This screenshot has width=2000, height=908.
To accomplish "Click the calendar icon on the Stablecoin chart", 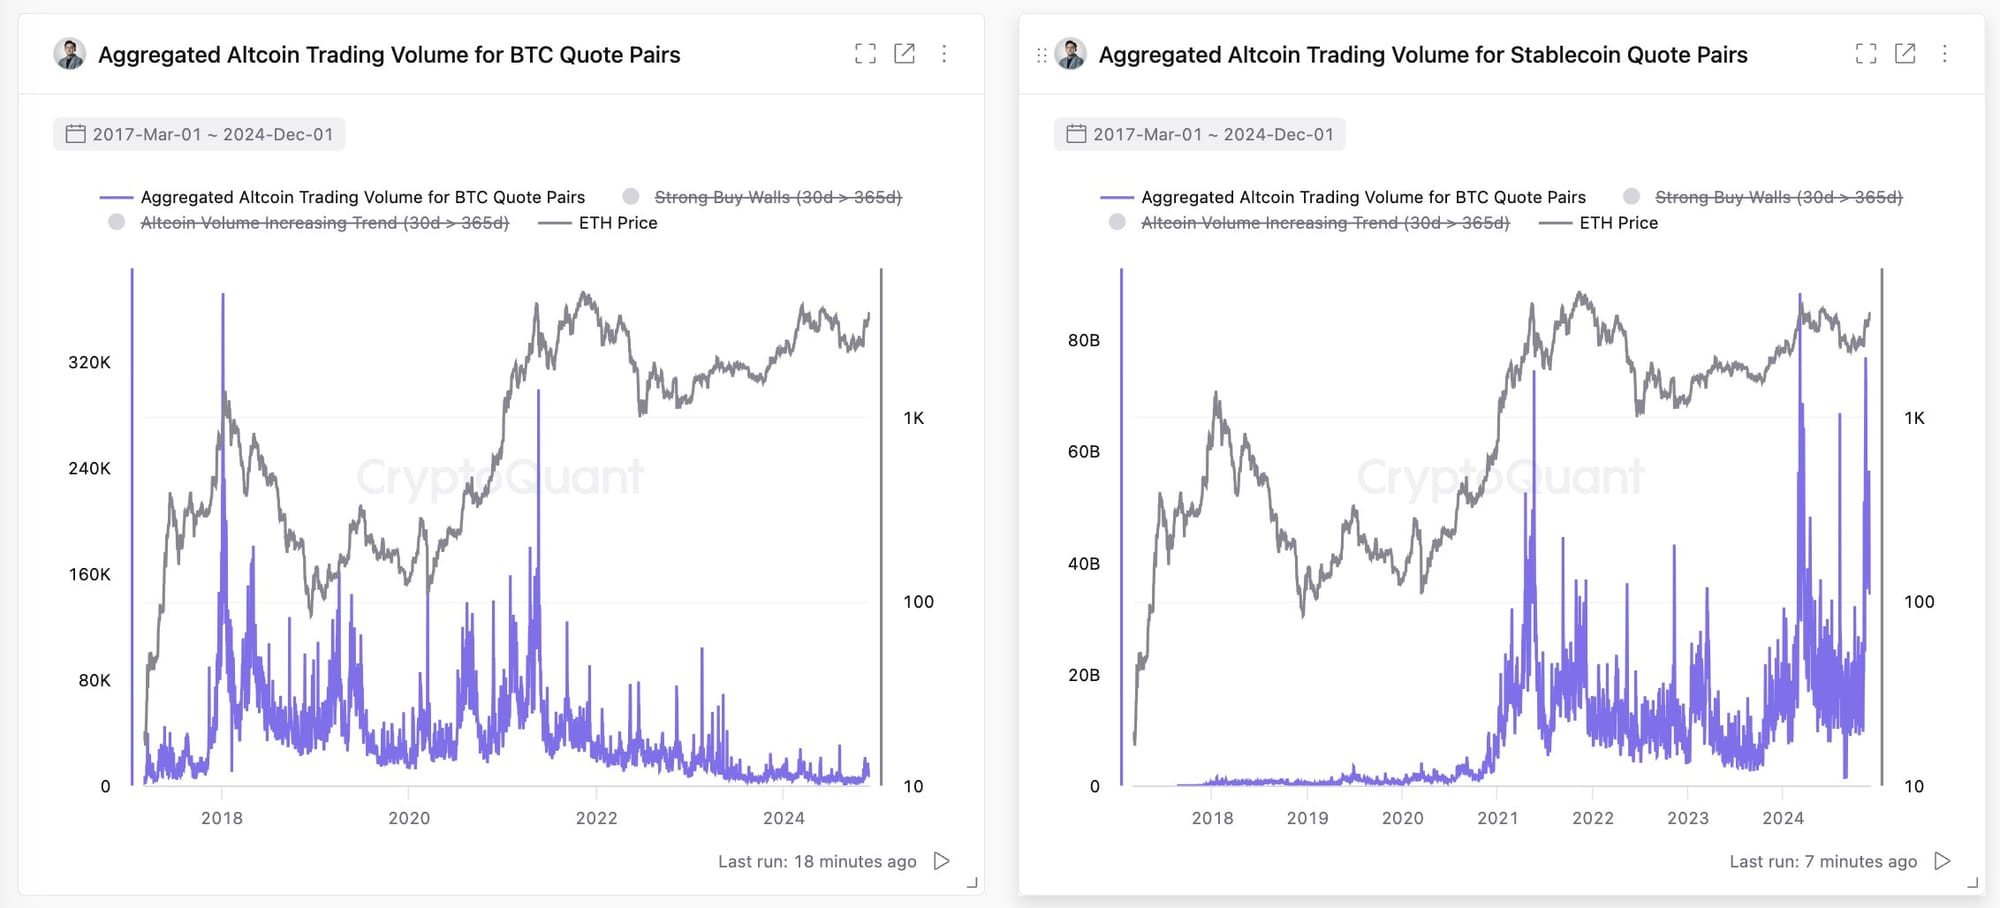I will click(1076, 133).
